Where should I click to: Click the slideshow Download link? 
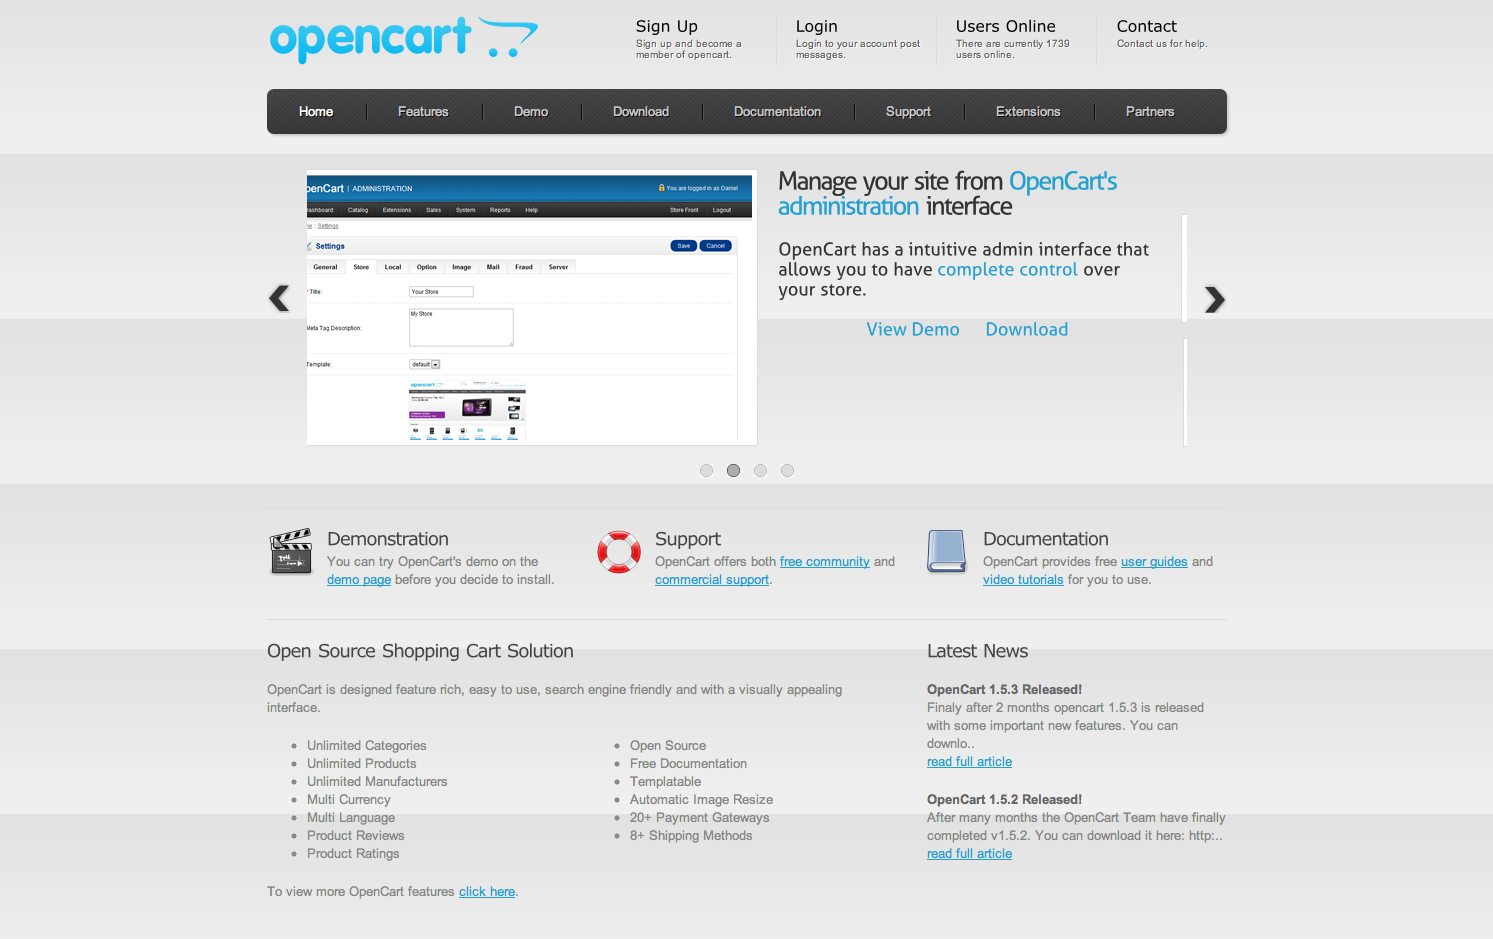click(1027, 330)
